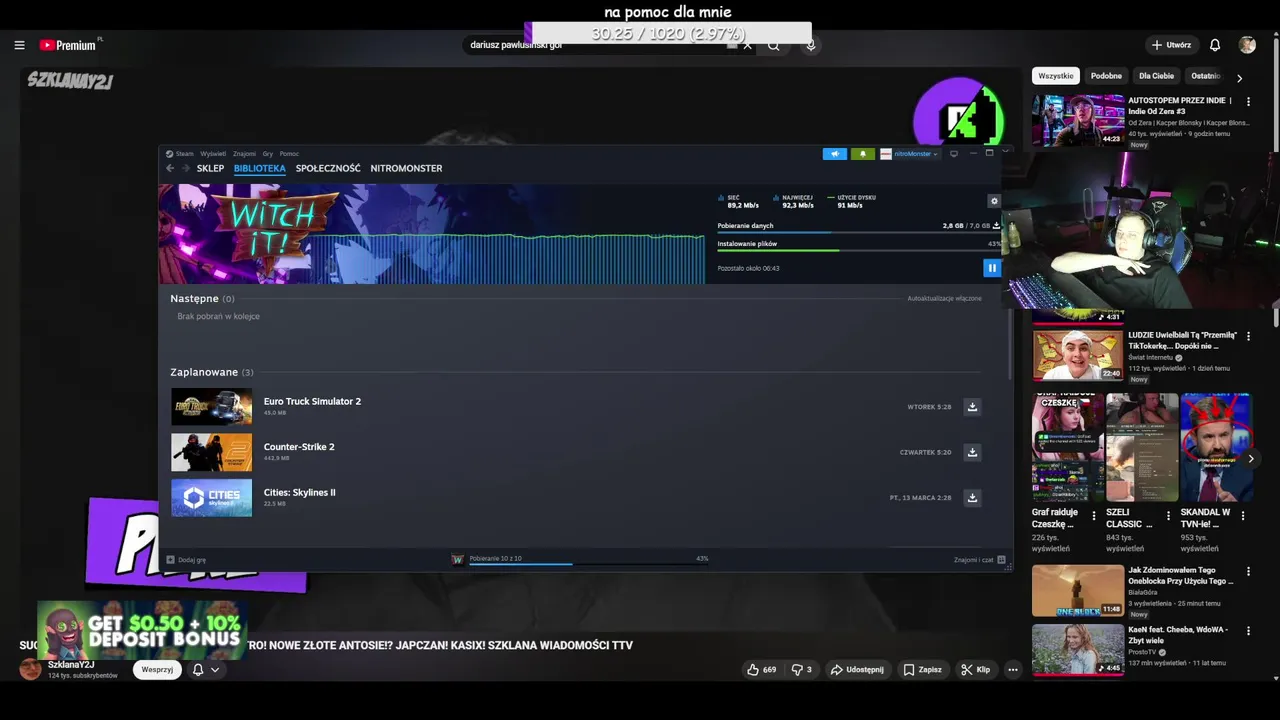Download Counter-Strike 2 update now

pos(971,452)
